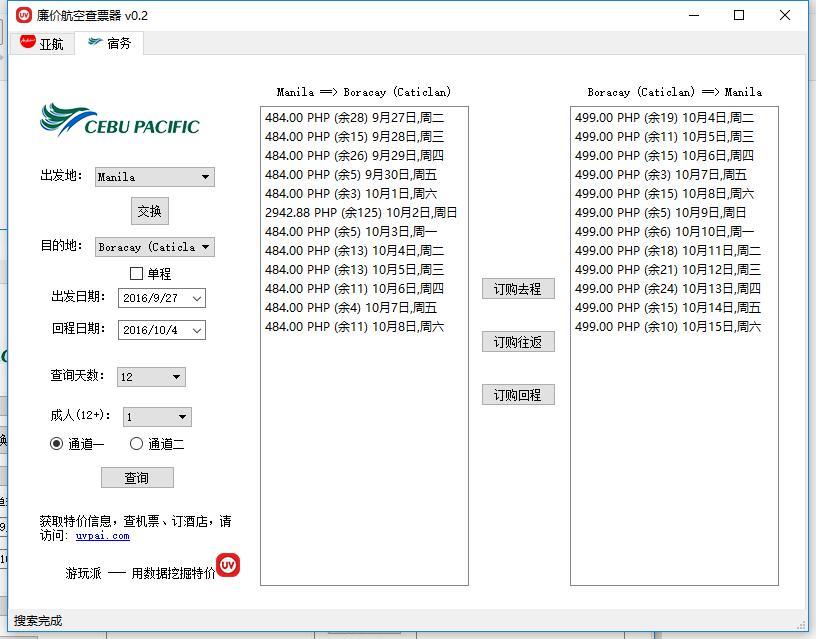The width and height of the screenshot is (816, 639).
Task: Maximize the 廉价航空查票器 window
Action: click(738, 15)
